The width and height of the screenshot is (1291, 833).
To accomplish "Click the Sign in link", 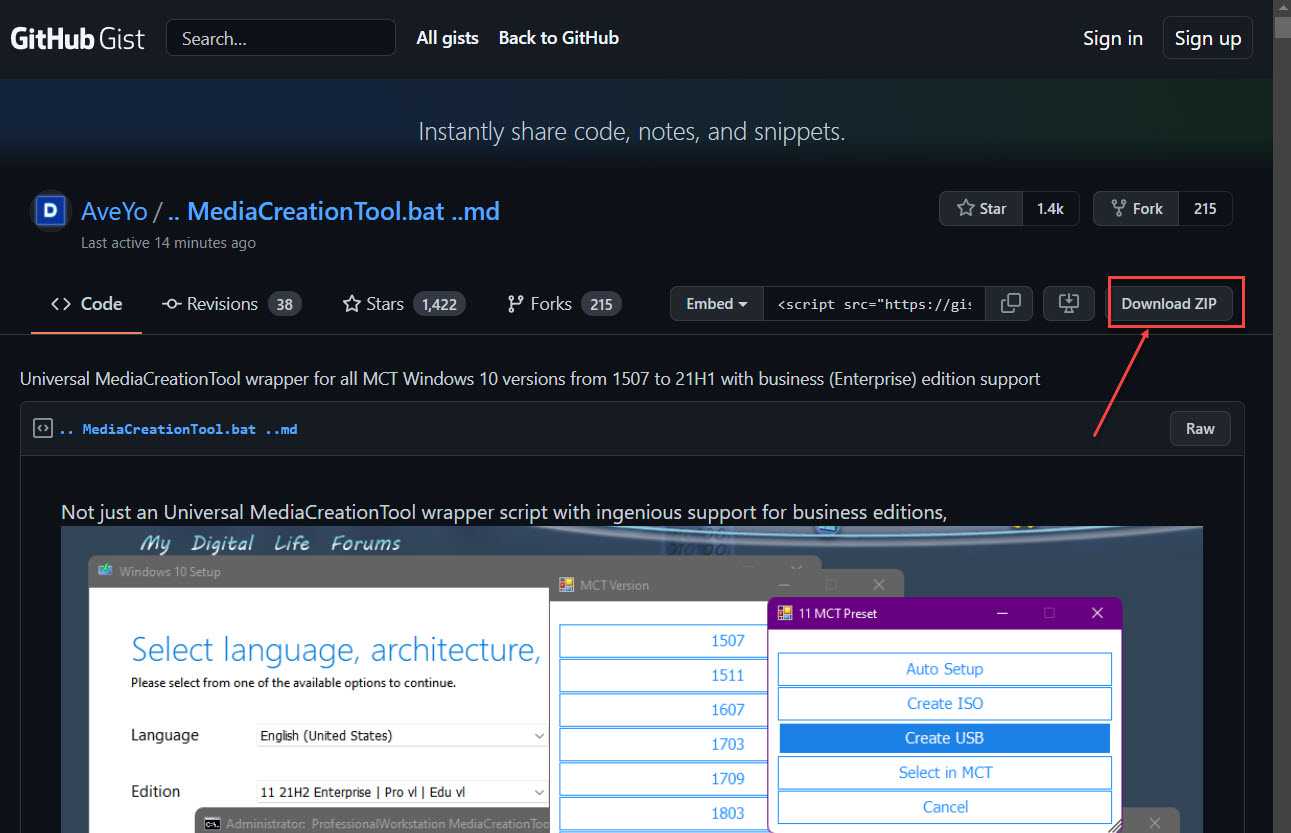I will coord(1112,38).
